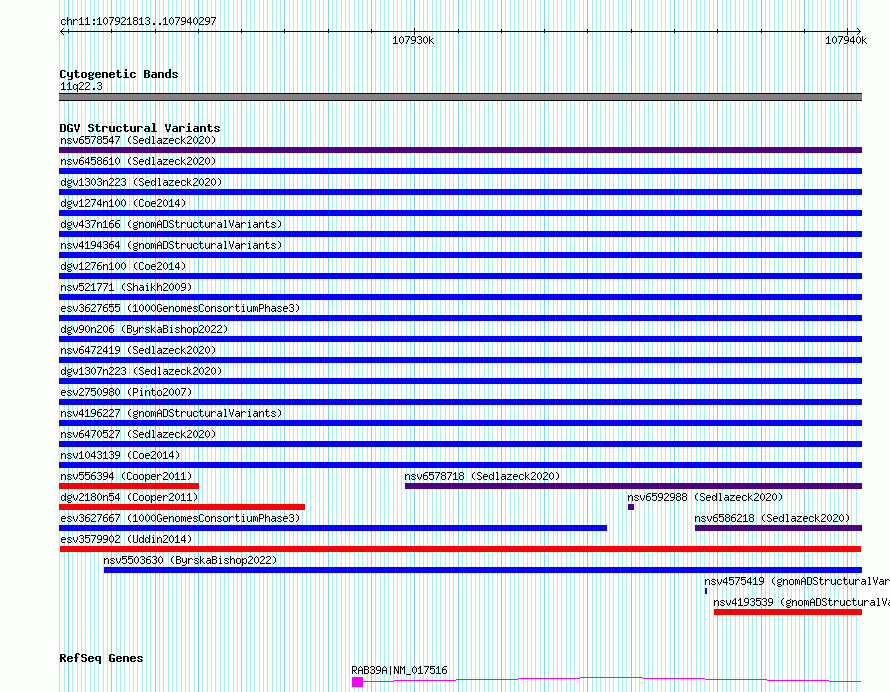The height and width of the screenshot is (692, 890).
Task: Select the small purple nsv6592988 variant marker
Action: click(x=631, y=507)
